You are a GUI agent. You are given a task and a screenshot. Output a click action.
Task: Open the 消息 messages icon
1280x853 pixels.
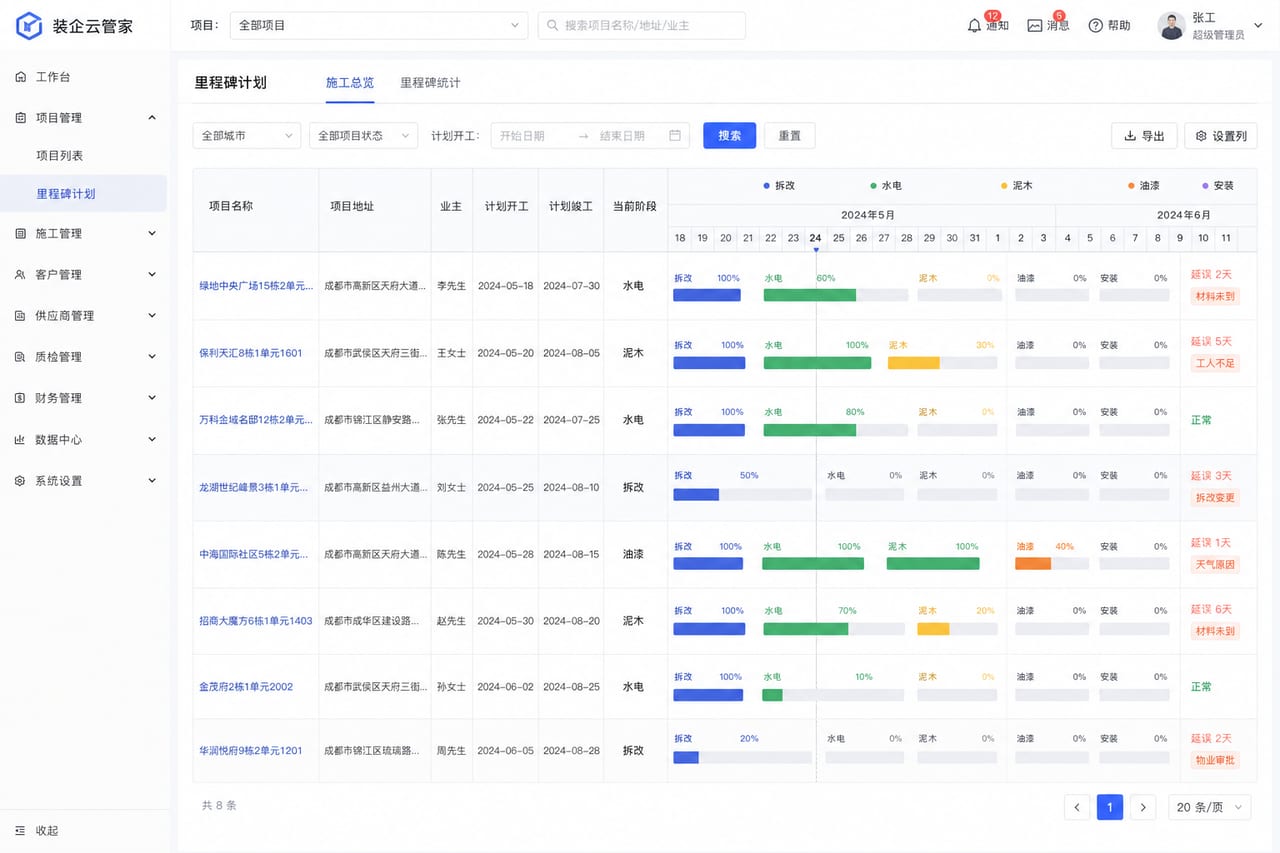pyautogui.click(x=1034, y=26)
